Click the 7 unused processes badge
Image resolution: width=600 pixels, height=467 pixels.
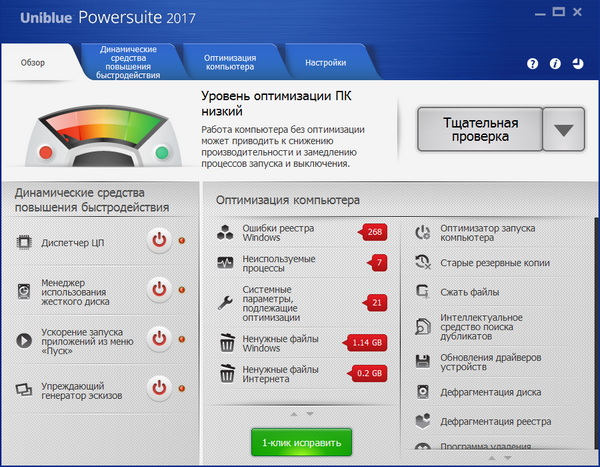[x=377, y=263]
